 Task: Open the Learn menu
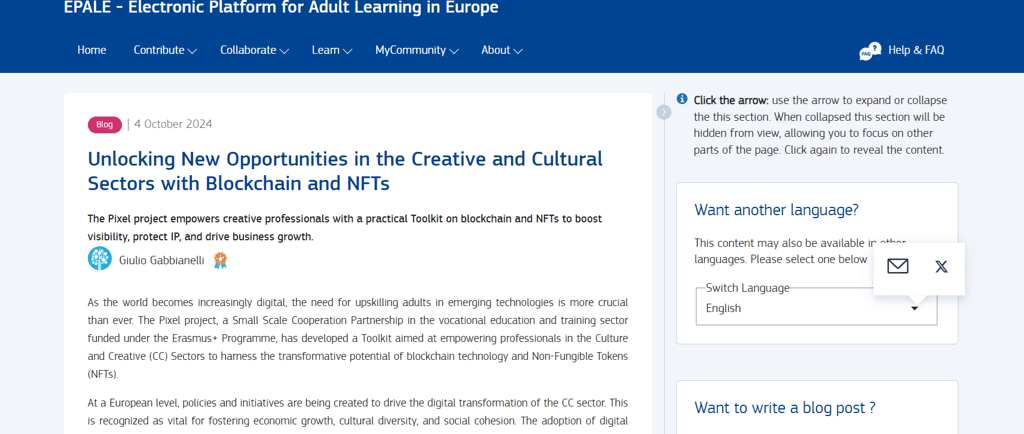332,50
